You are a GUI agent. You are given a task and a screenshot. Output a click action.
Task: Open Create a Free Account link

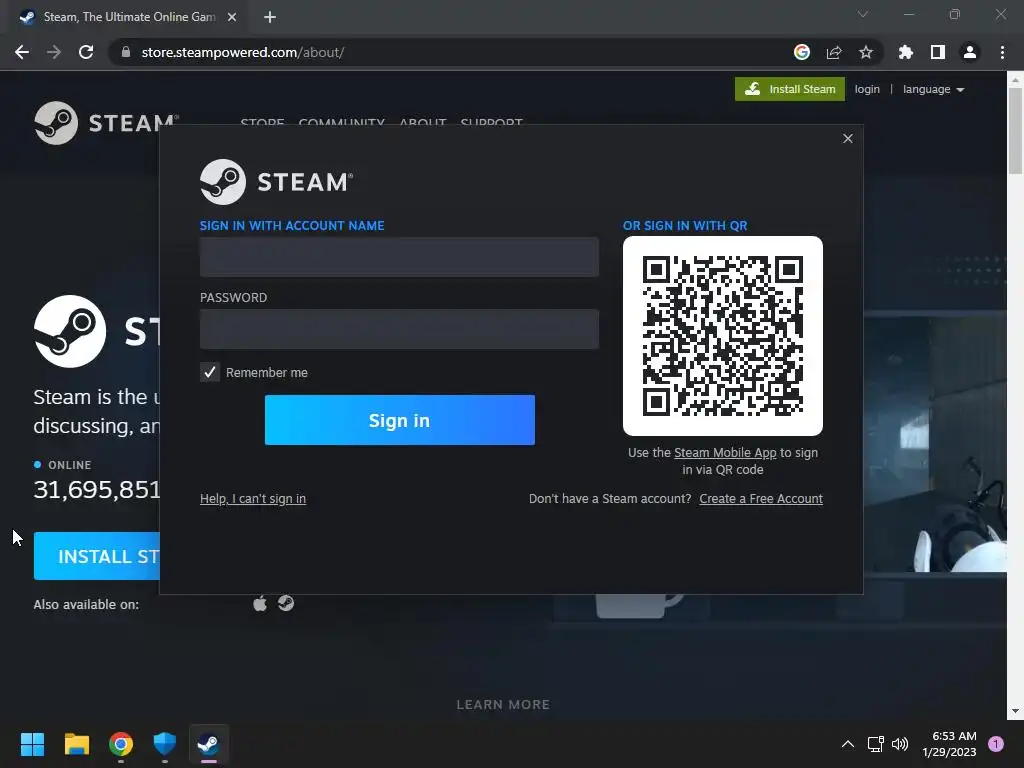tap(761, 498)
